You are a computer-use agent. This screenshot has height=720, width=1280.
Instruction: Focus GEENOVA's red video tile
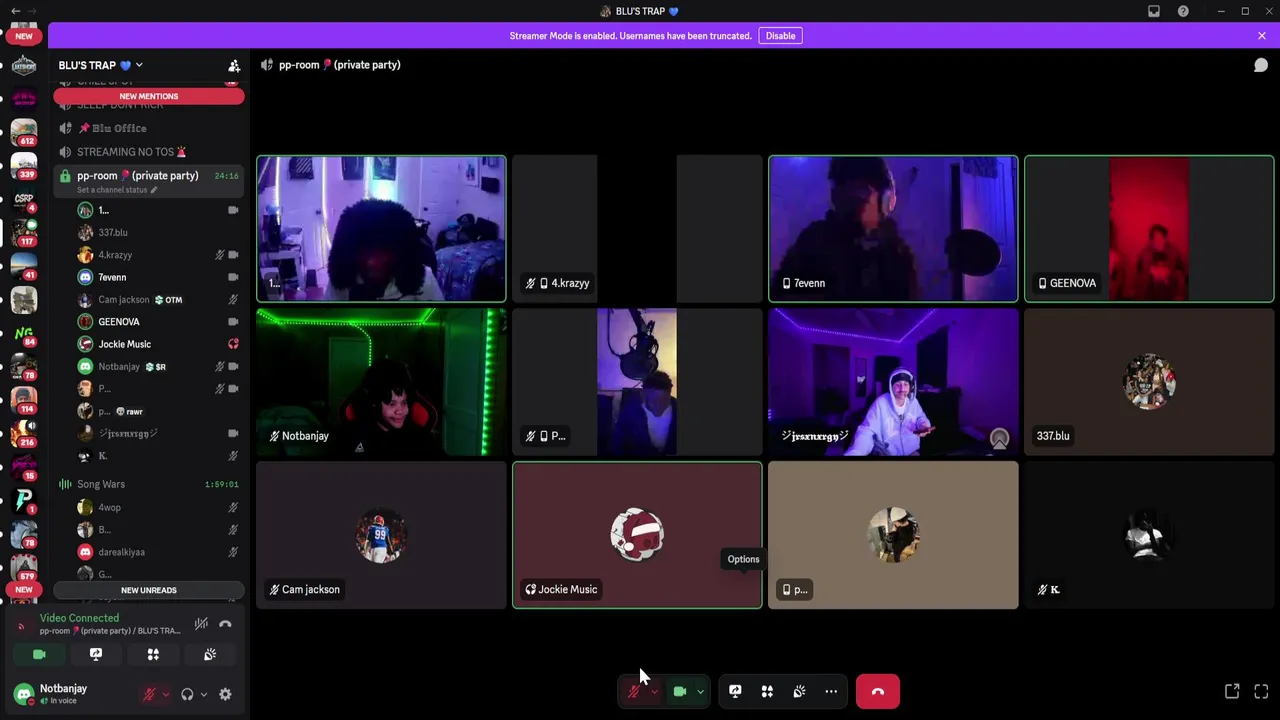click(x=1149, y=228)
